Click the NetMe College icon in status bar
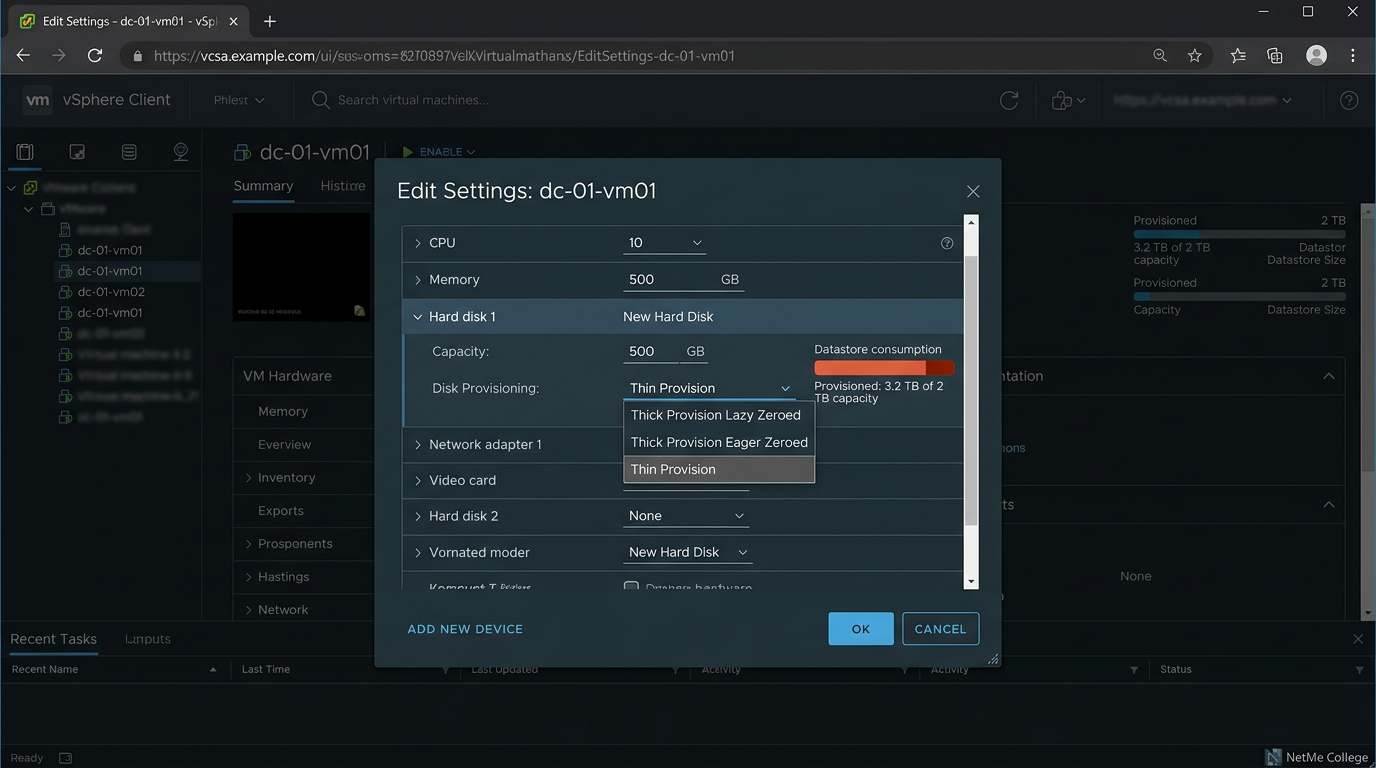 1273,757
